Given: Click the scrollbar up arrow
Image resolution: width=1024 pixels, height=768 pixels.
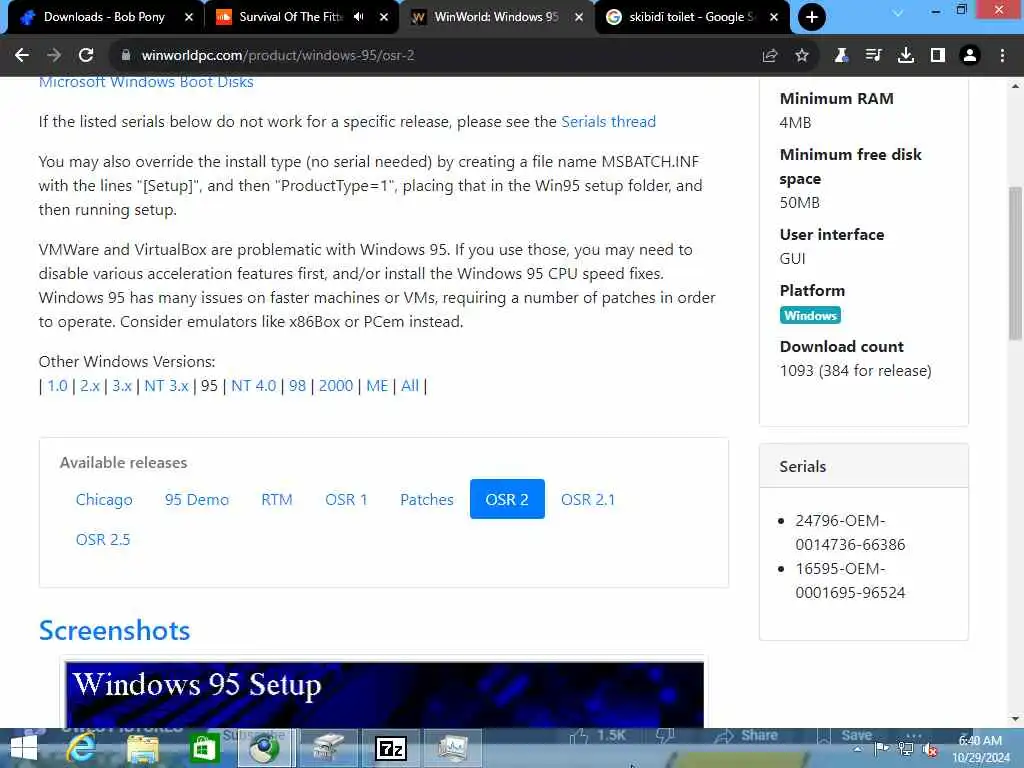Looking at the screenshot, I should [x=1016, y=86].
